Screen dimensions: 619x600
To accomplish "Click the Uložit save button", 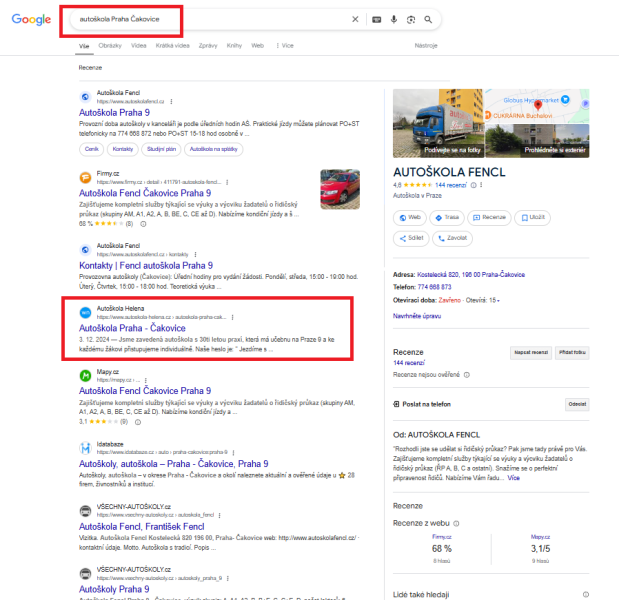I will click(x=533, y=218).
